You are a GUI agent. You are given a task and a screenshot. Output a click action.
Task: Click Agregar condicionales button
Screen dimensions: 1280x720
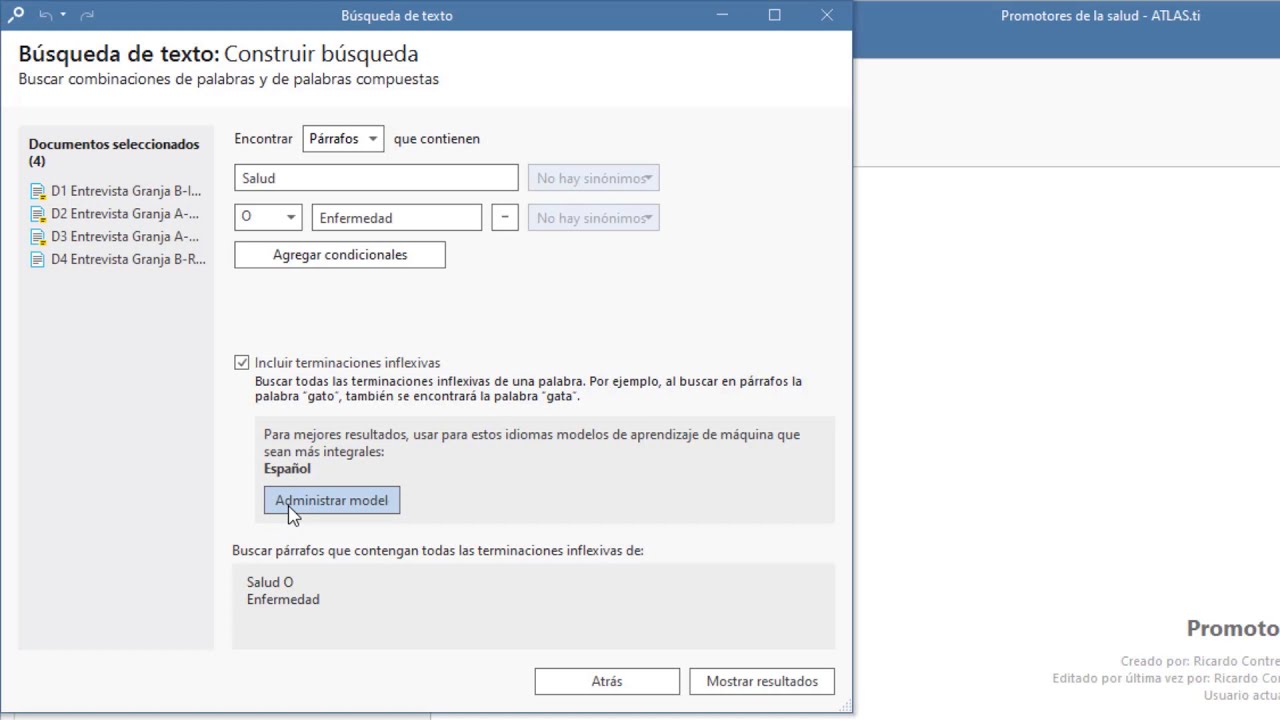[340, 255]
